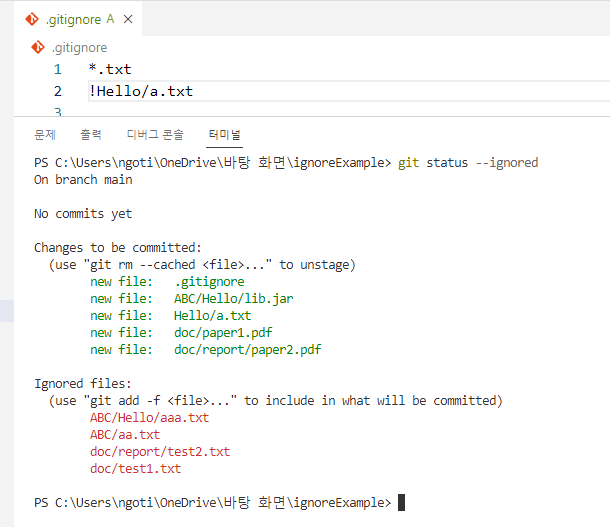
Task: Switch to the 터미널 panel tab
Action: [224, 135]
